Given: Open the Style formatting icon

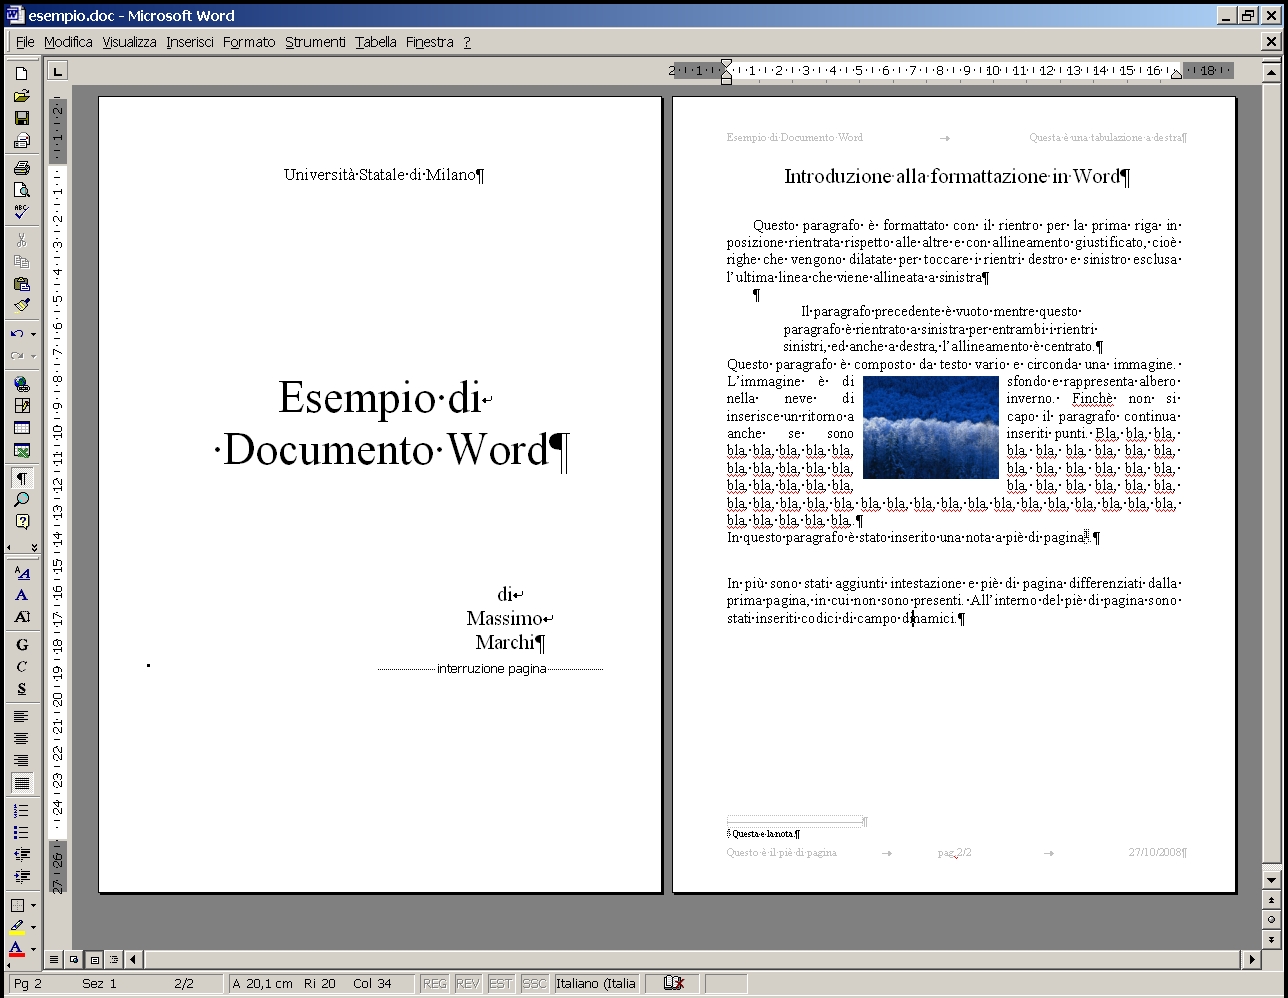Looking at the screenshot, I should pyautogui.click(x=21, y=573).
